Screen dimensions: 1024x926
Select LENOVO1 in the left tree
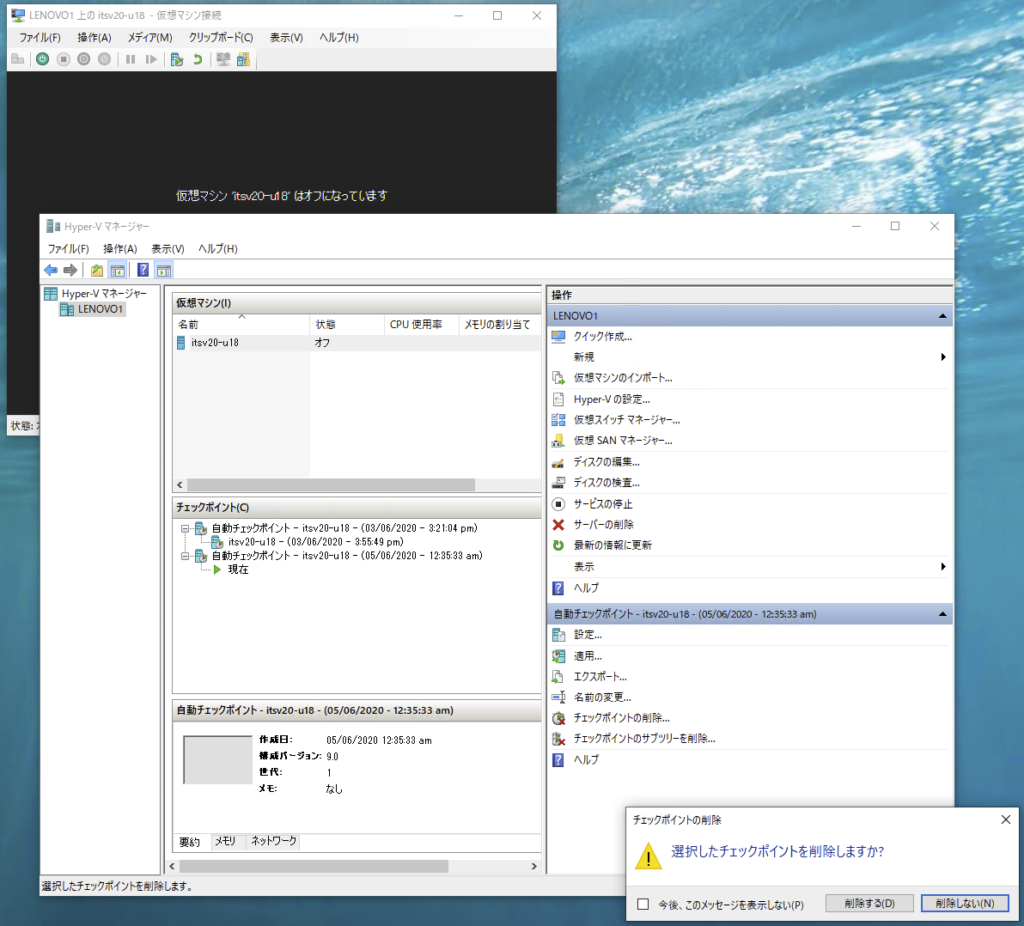[x=100, y=309]
